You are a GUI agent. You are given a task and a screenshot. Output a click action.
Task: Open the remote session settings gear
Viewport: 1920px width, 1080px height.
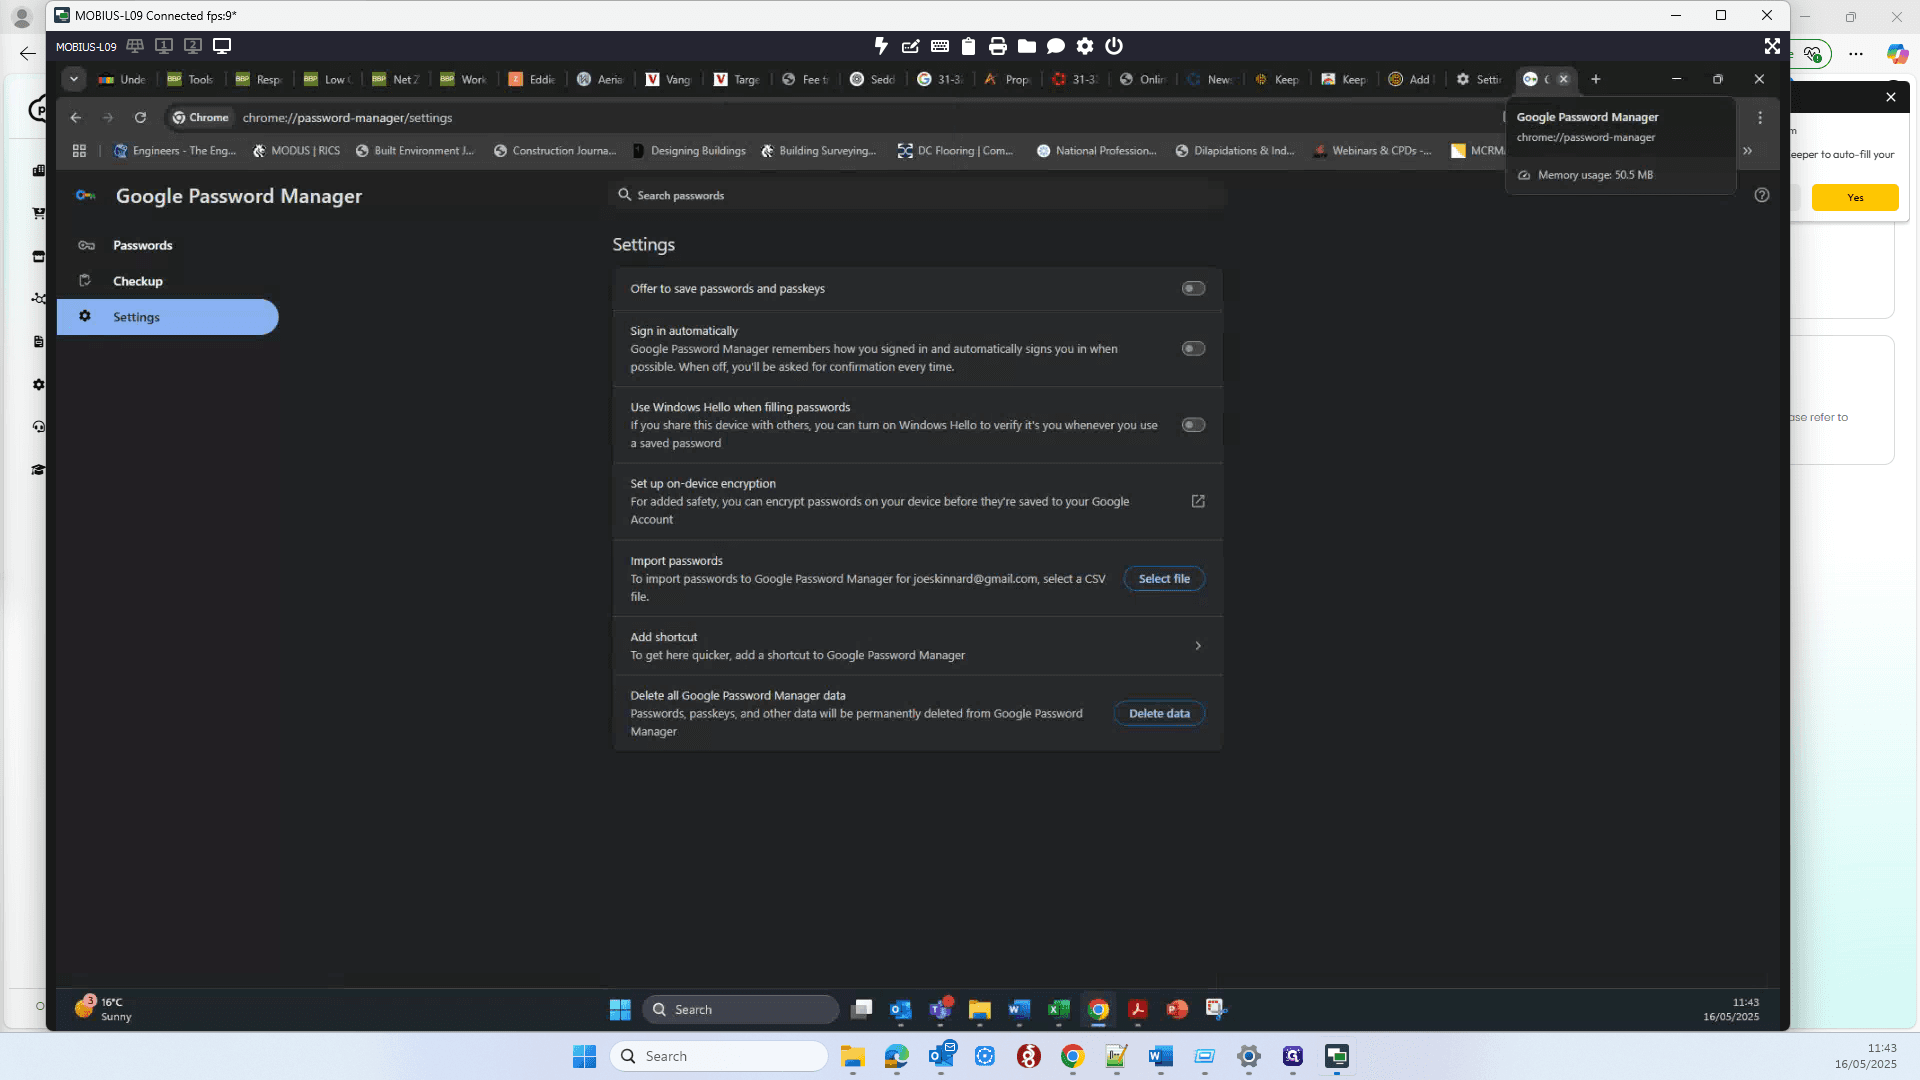coord(1084,46)
